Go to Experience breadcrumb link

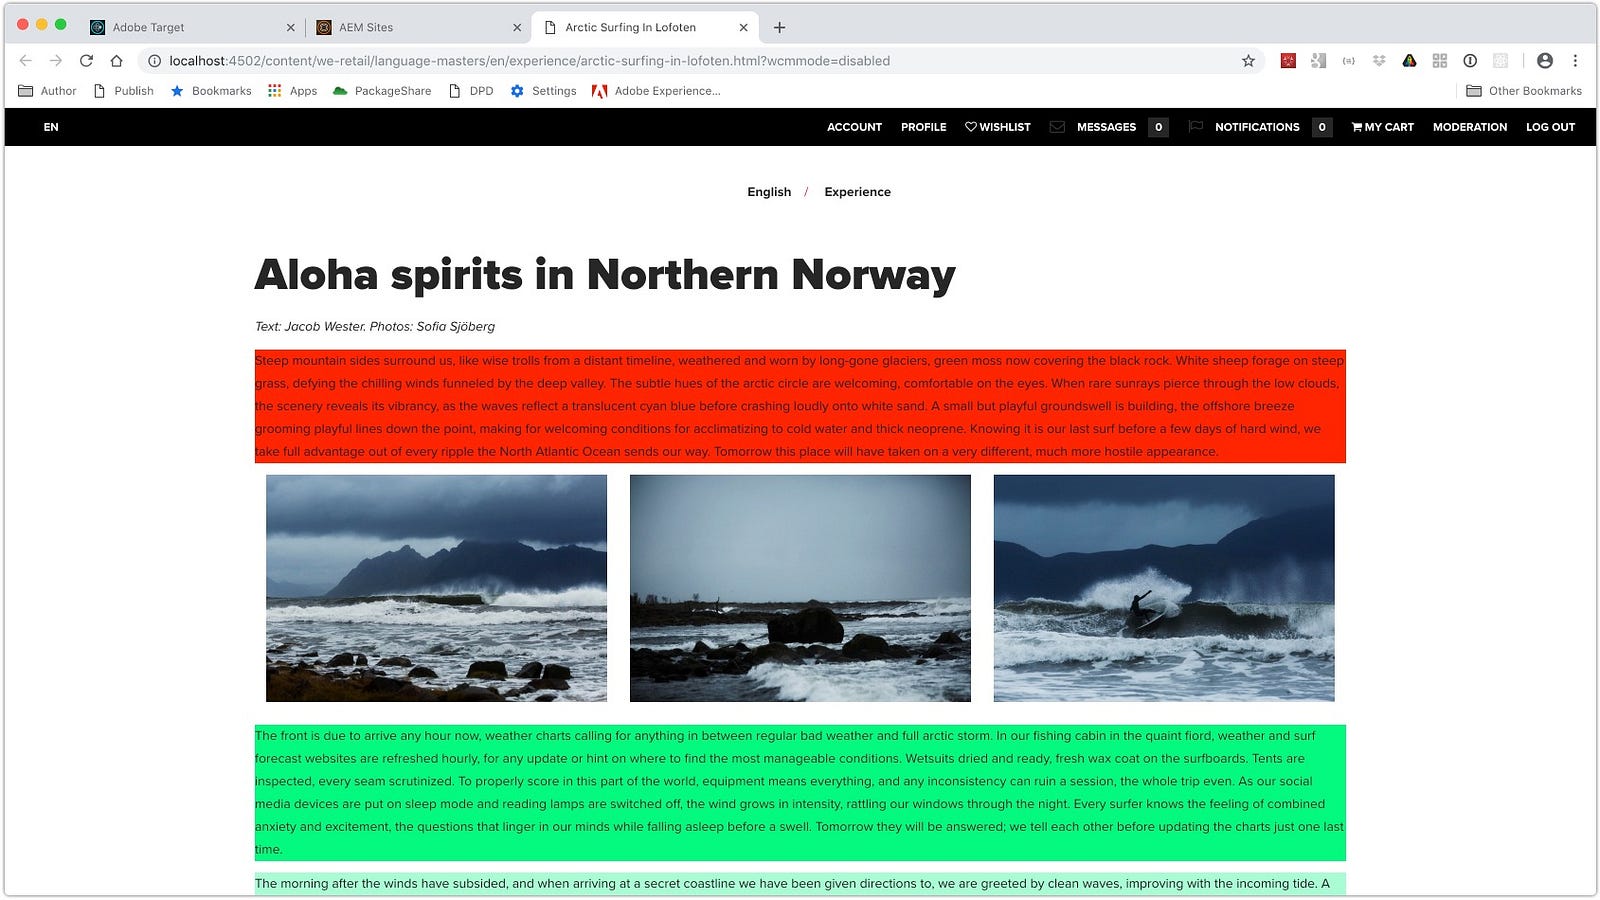tap(857, 192)
